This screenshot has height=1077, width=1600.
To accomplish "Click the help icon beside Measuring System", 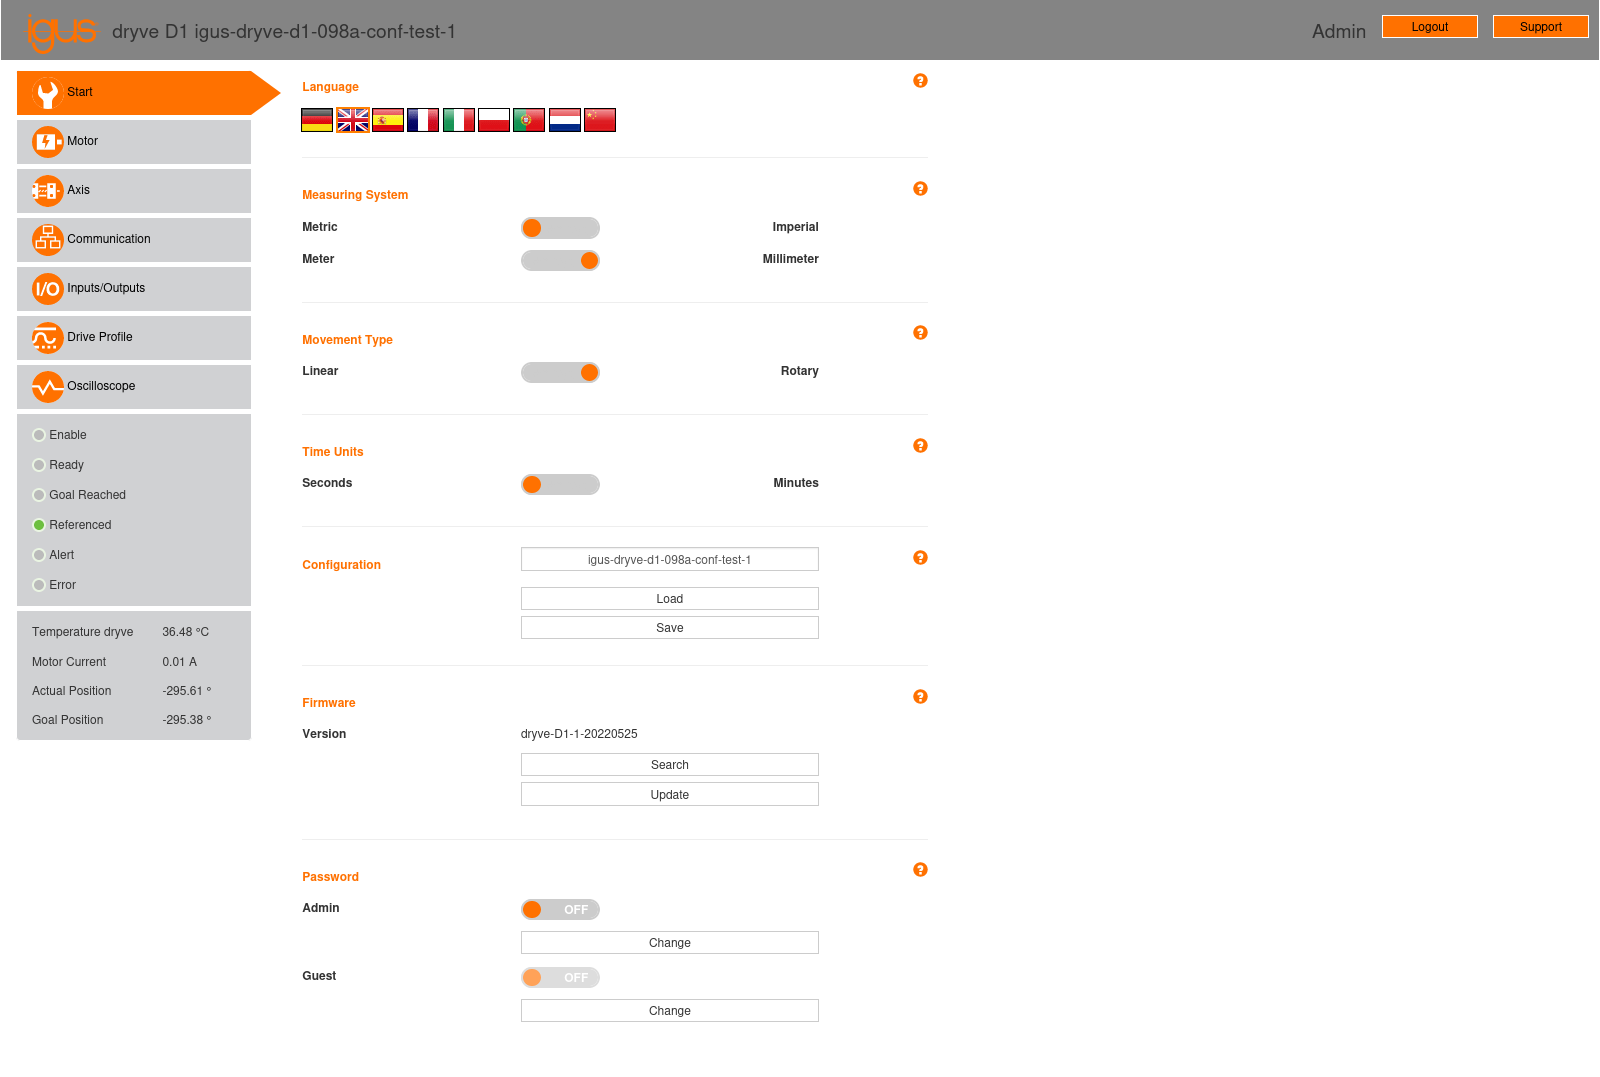I will pyautogui.click(x=920, y=189).
